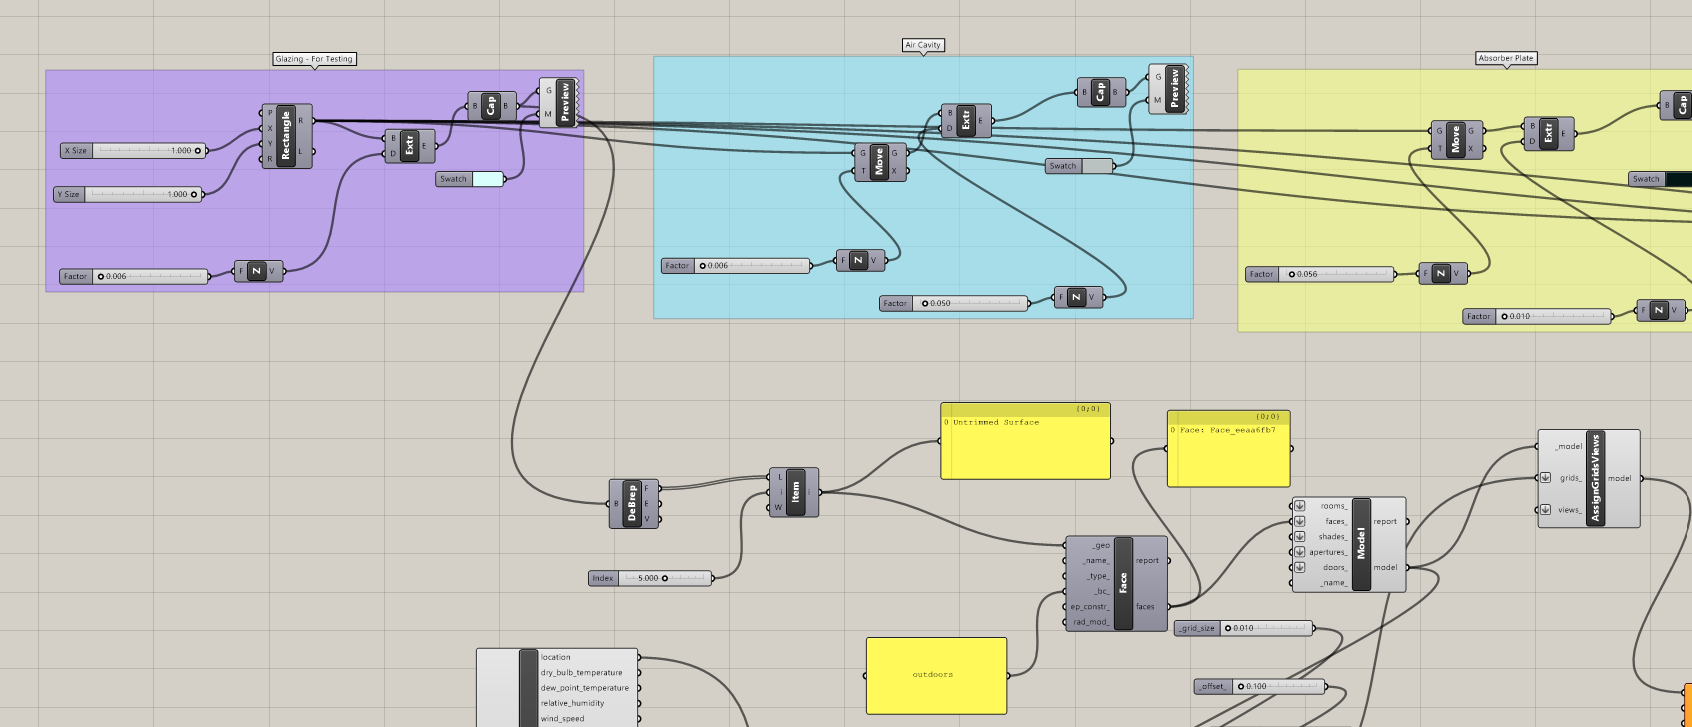Click the light cyan Swatch in the Glazing group
This screenshot has width=1692, height=727.
[487, 179]
